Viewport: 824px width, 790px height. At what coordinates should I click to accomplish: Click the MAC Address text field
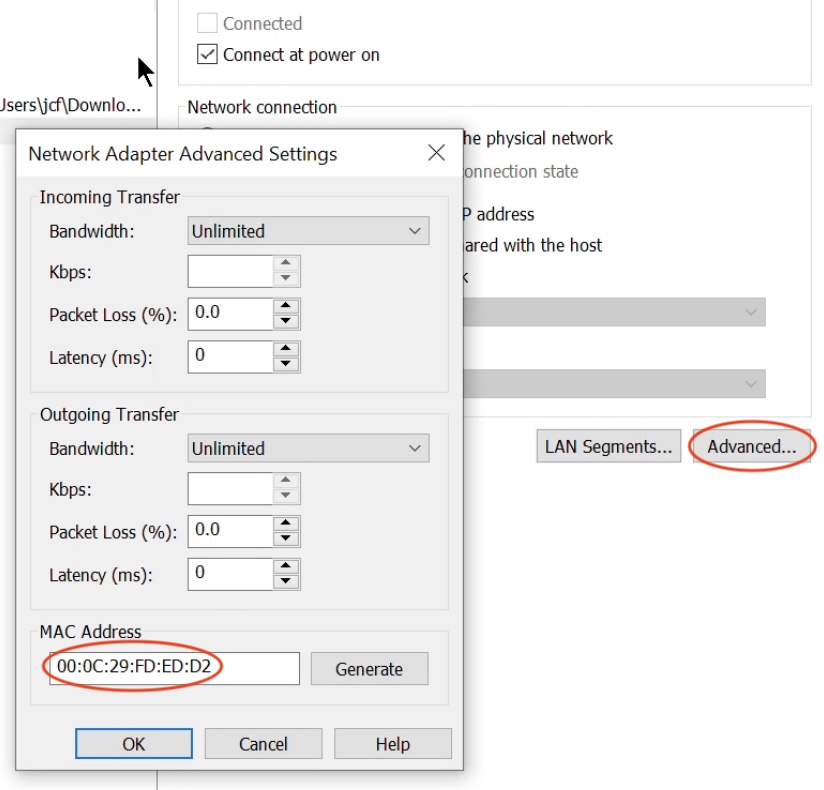172,669
